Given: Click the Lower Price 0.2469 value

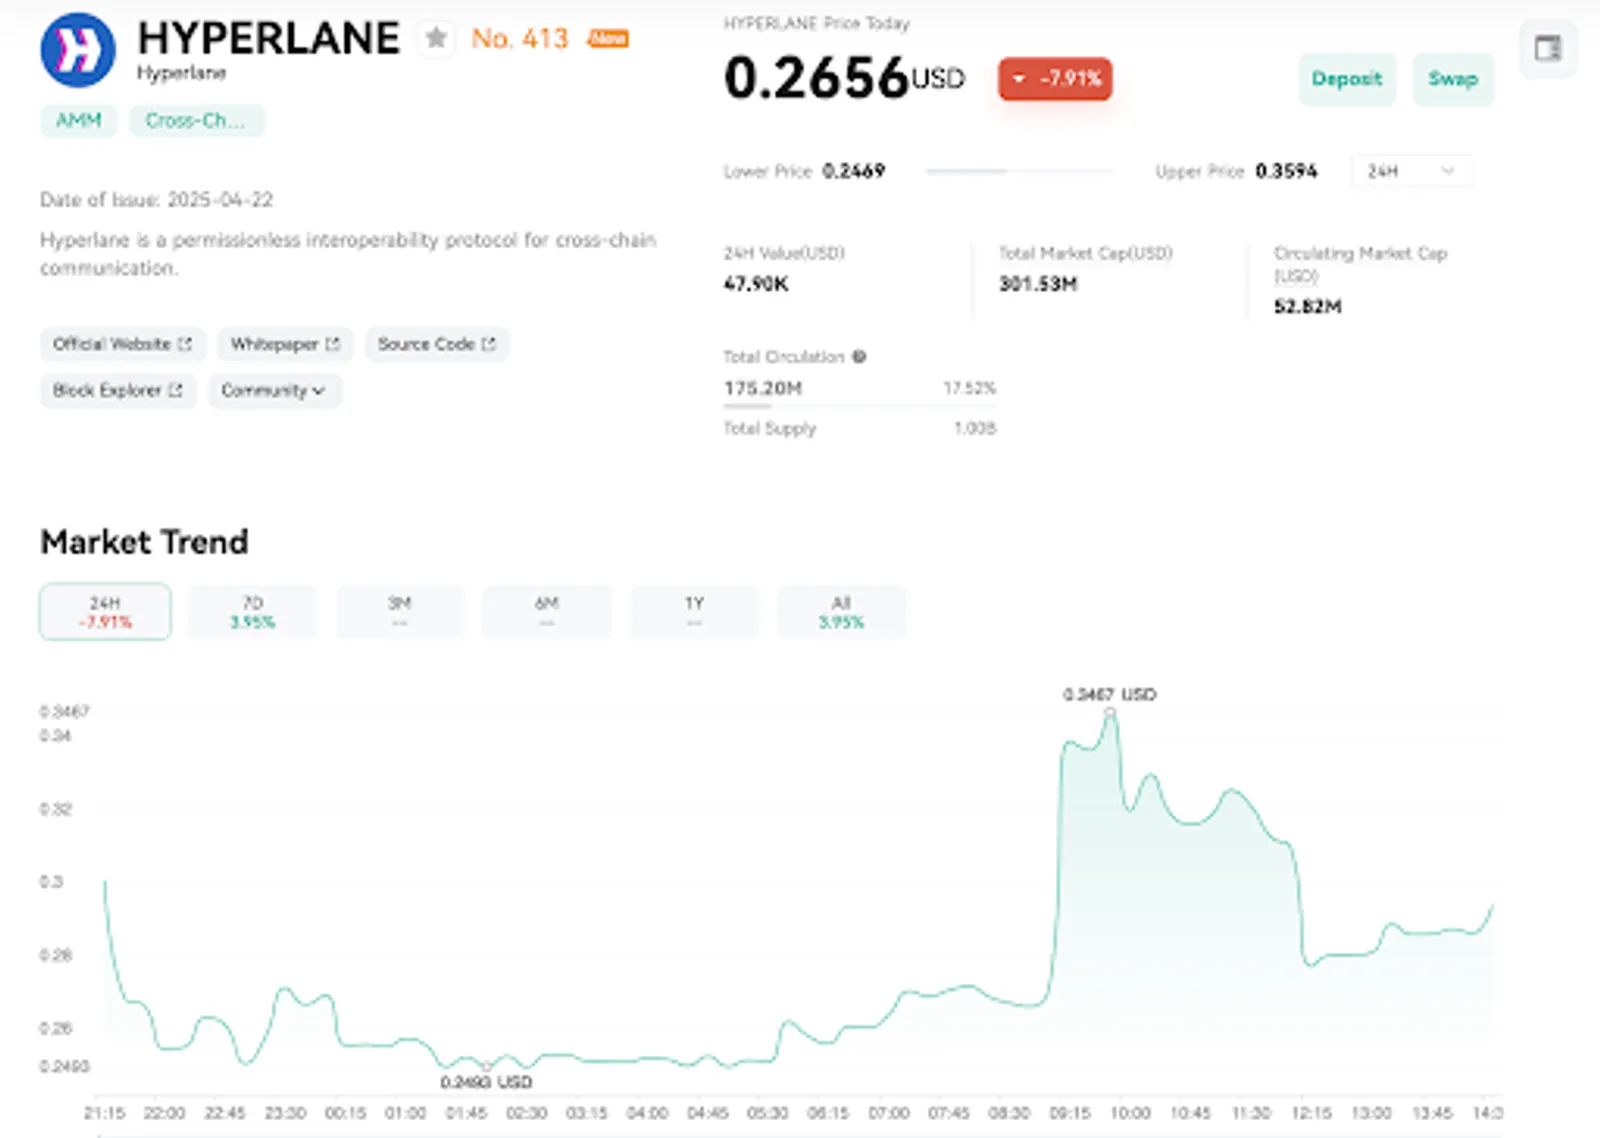Looking at the screenshot, I should coord(853,171).
